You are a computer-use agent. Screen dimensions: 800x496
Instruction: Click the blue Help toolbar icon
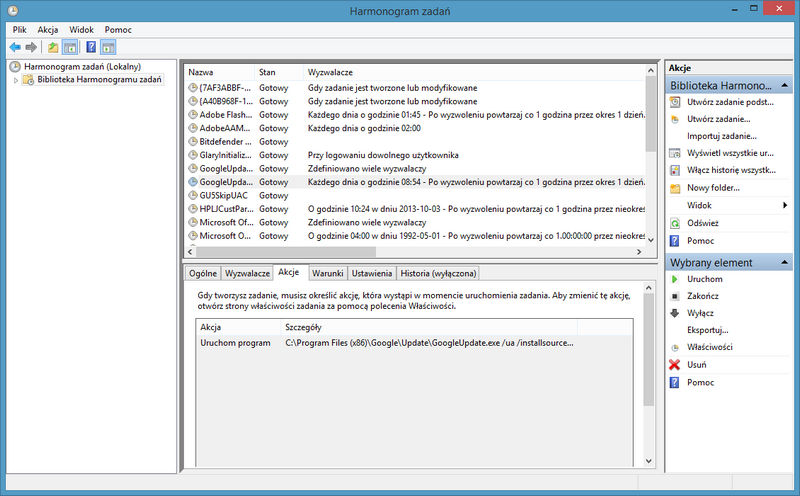click(x=91, y=47)
